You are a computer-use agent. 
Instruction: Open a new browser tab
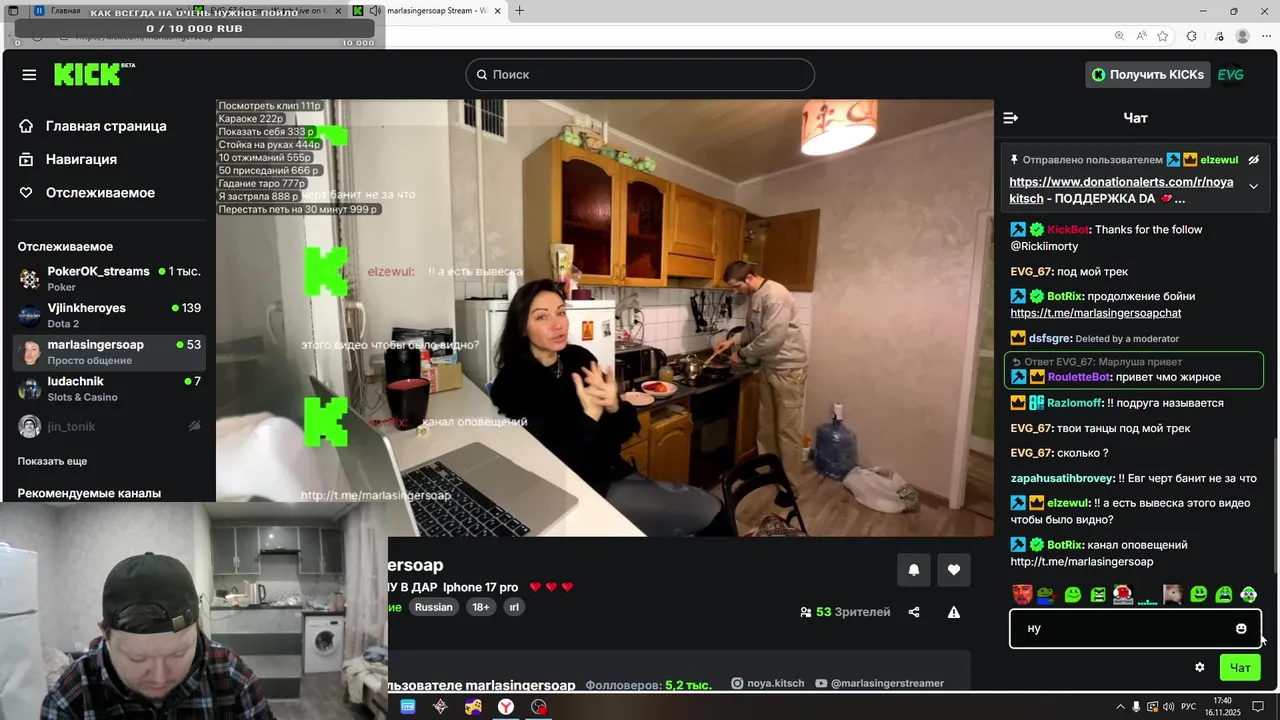click(519, 10)
